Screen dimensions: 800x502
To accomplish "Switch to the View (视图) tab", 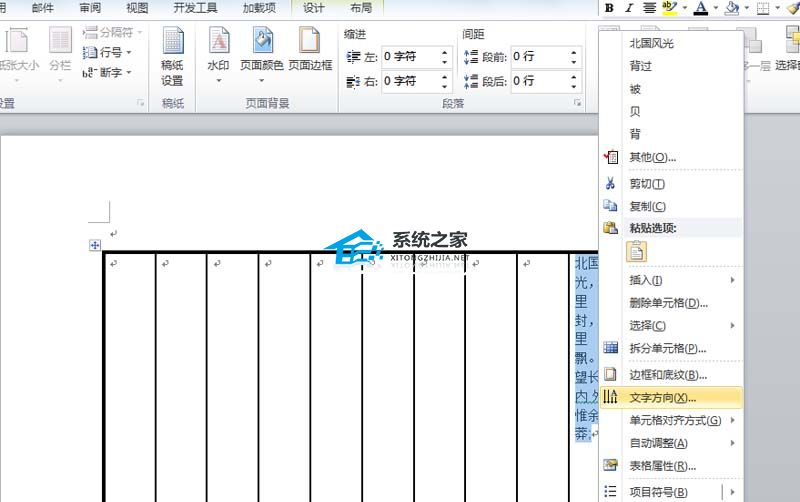I will point(137,8).
